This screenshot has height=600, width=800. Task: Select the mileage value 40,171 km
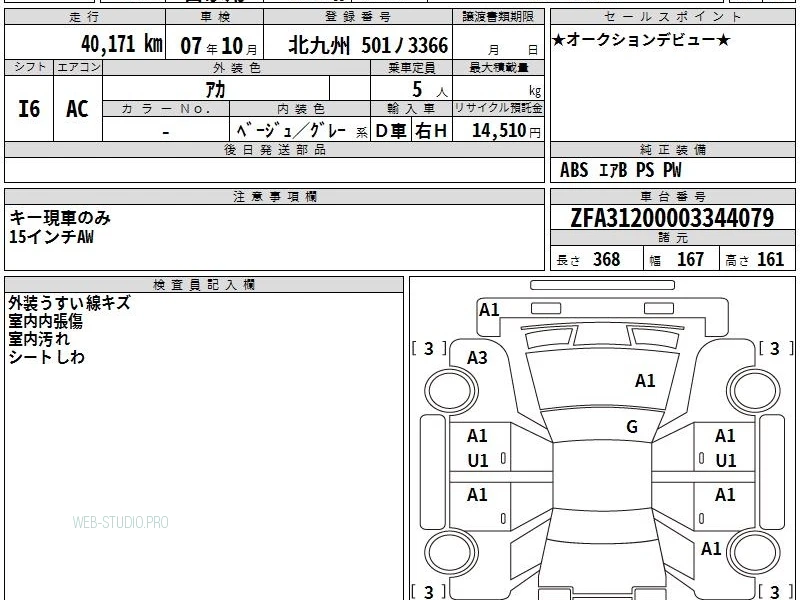coord(121,44)
